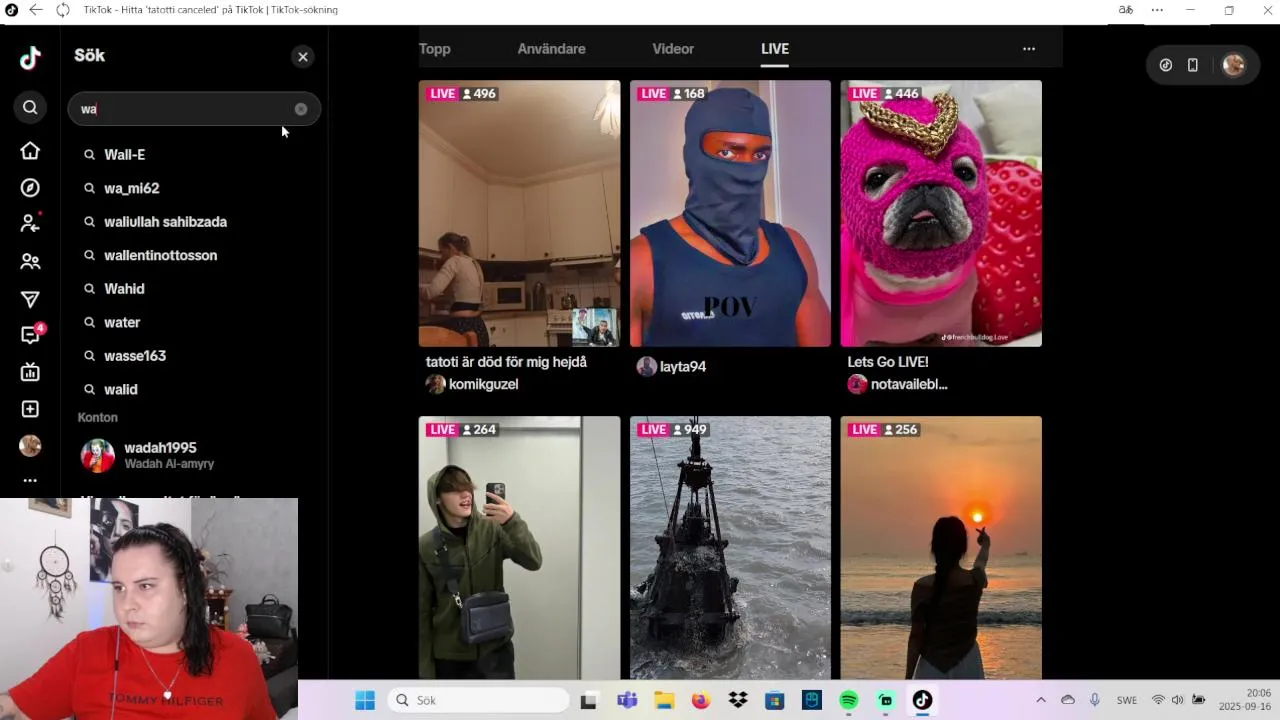Open the search icon in the sidebar
The image size is (1280, 720).
pos(30,107)
